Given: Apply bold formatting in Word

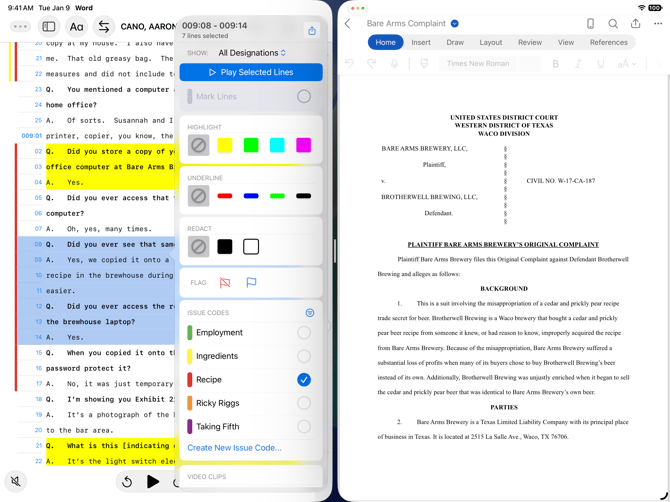Looking at the screenshot, I should tap(555, 64).
